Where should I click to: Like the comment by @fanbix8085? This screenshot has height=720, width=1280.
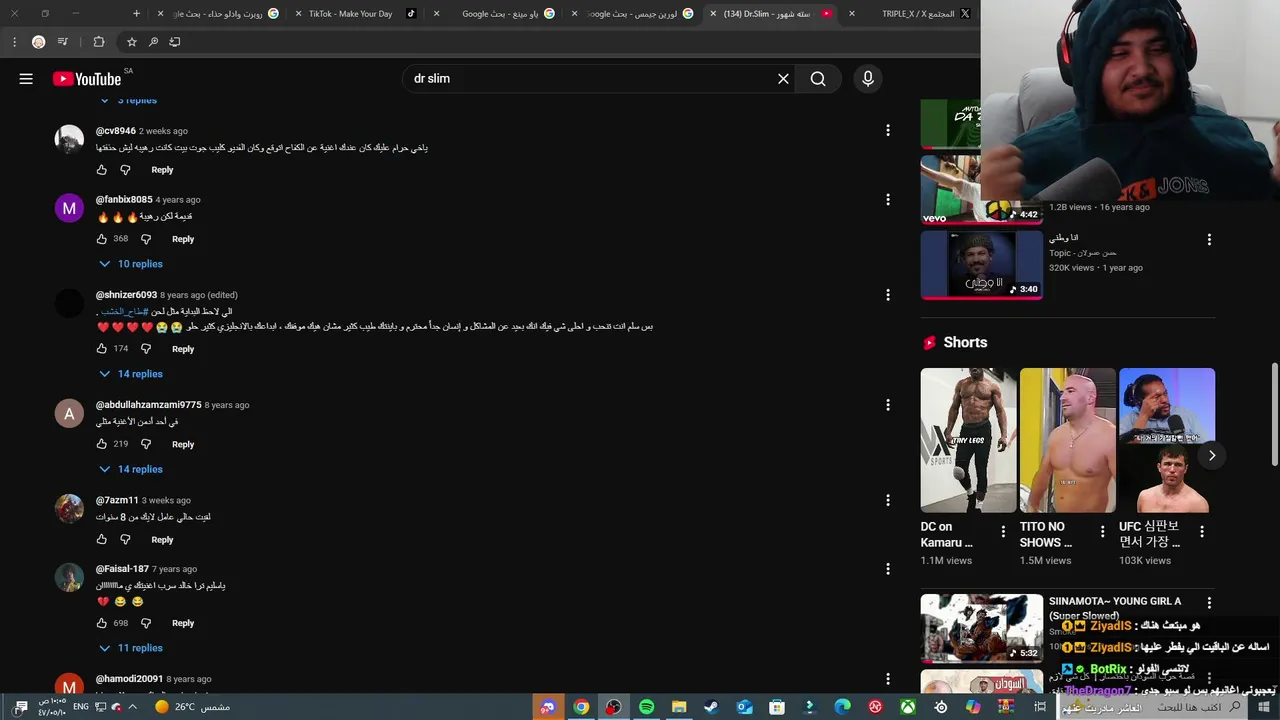[x=101, y=239]
